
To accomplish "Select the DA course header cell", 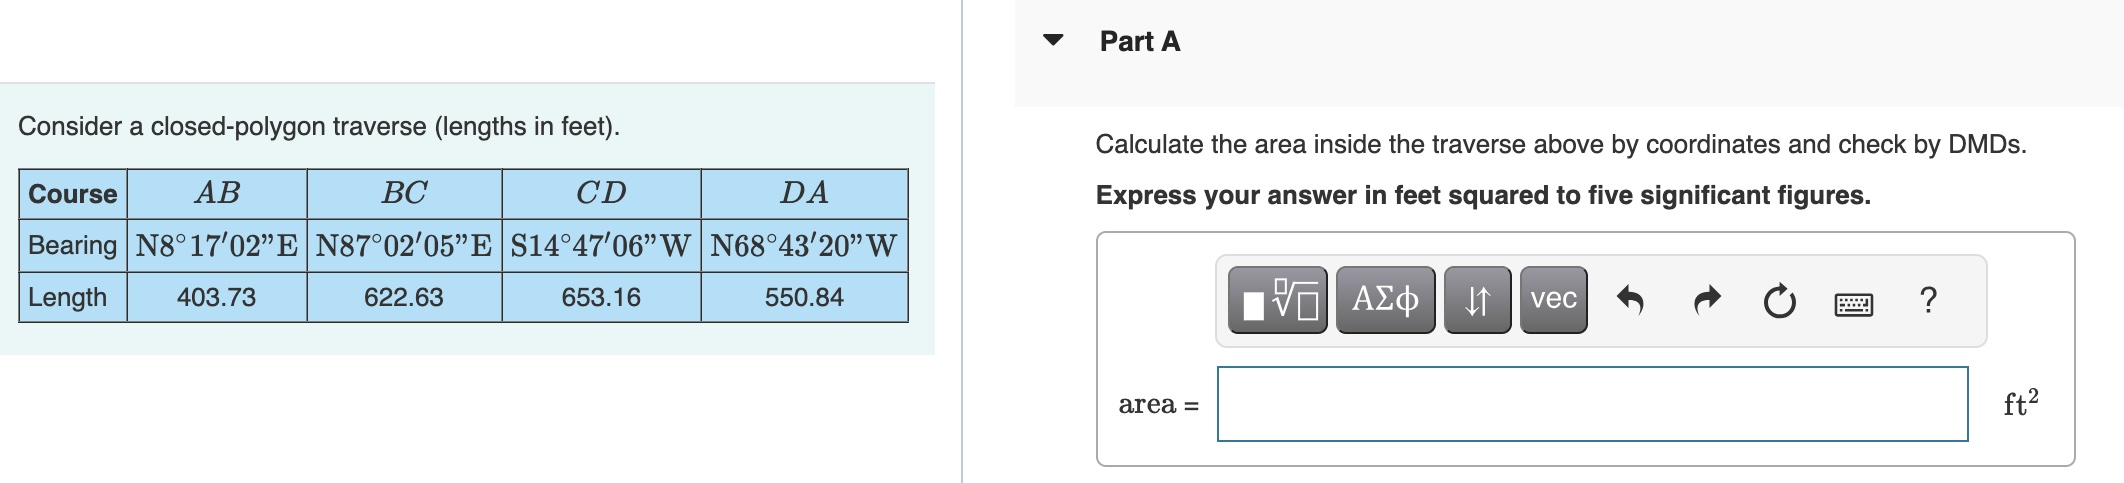I will pos(804,194).
